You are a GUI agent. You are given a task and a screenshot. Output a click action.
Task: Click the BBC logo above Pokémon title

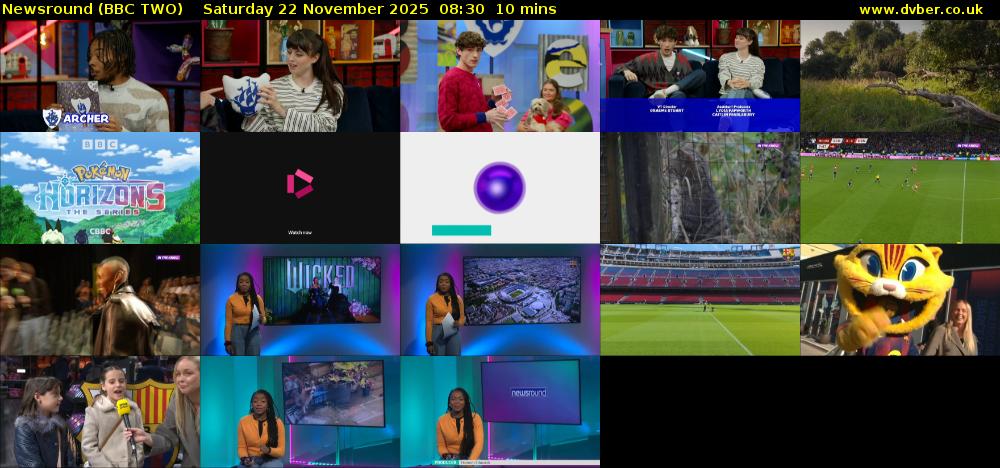[99, 145]
